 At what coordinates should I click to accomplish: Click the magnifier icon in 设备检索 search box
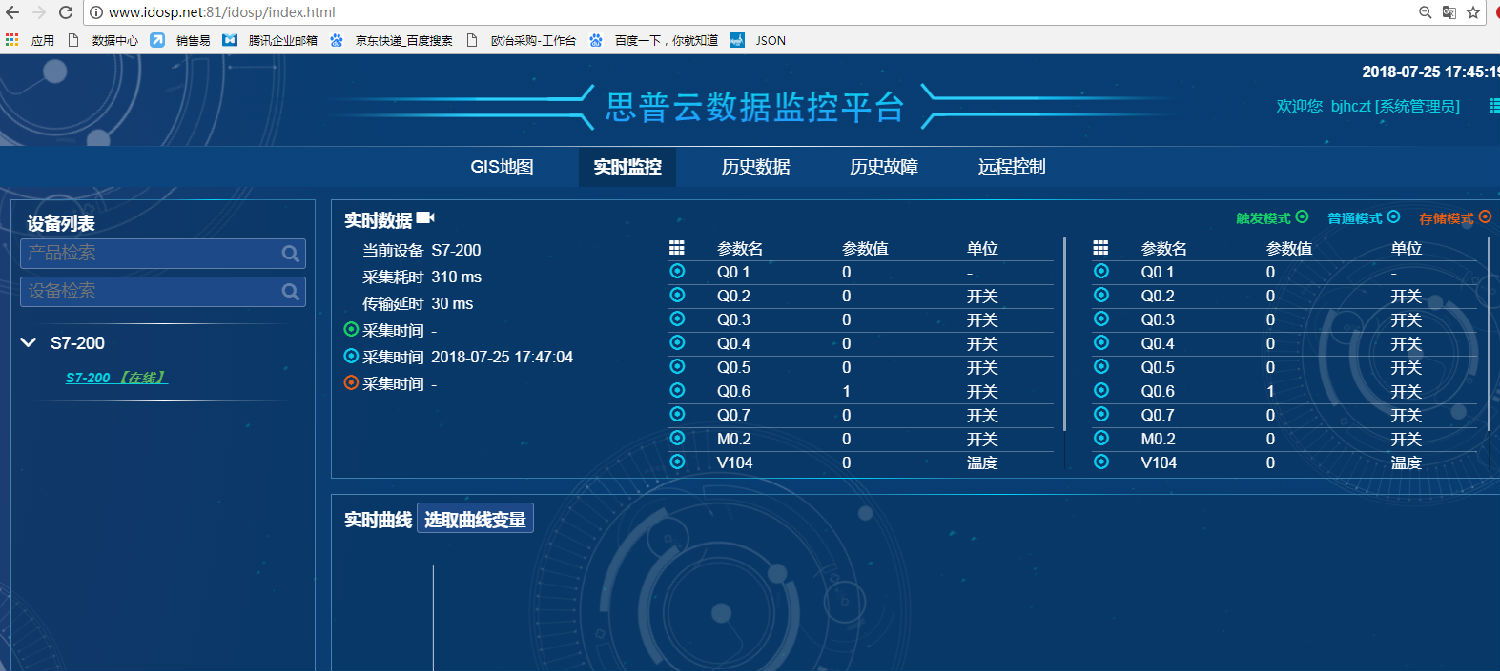[290, 293]
